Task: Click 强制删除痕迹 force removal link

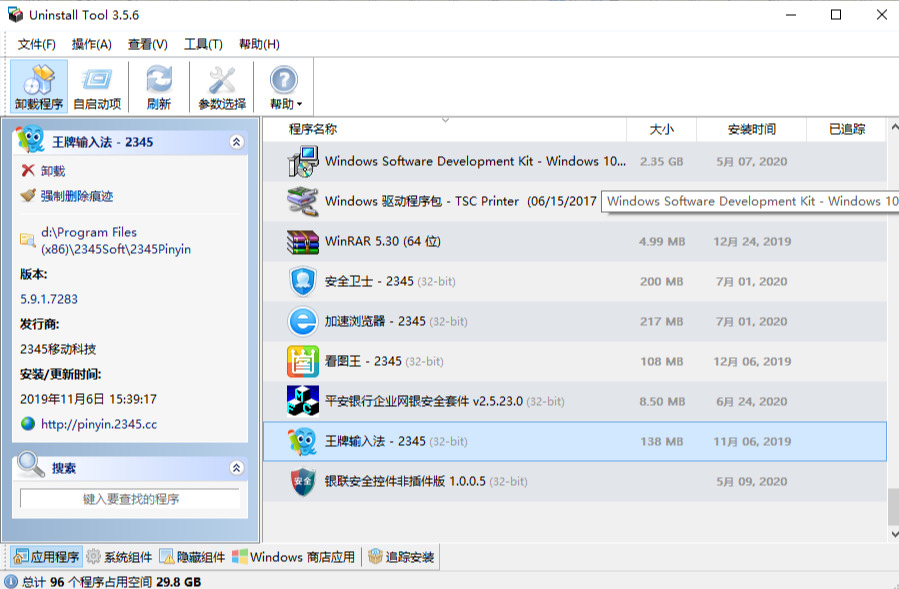Action: (77, 196)
